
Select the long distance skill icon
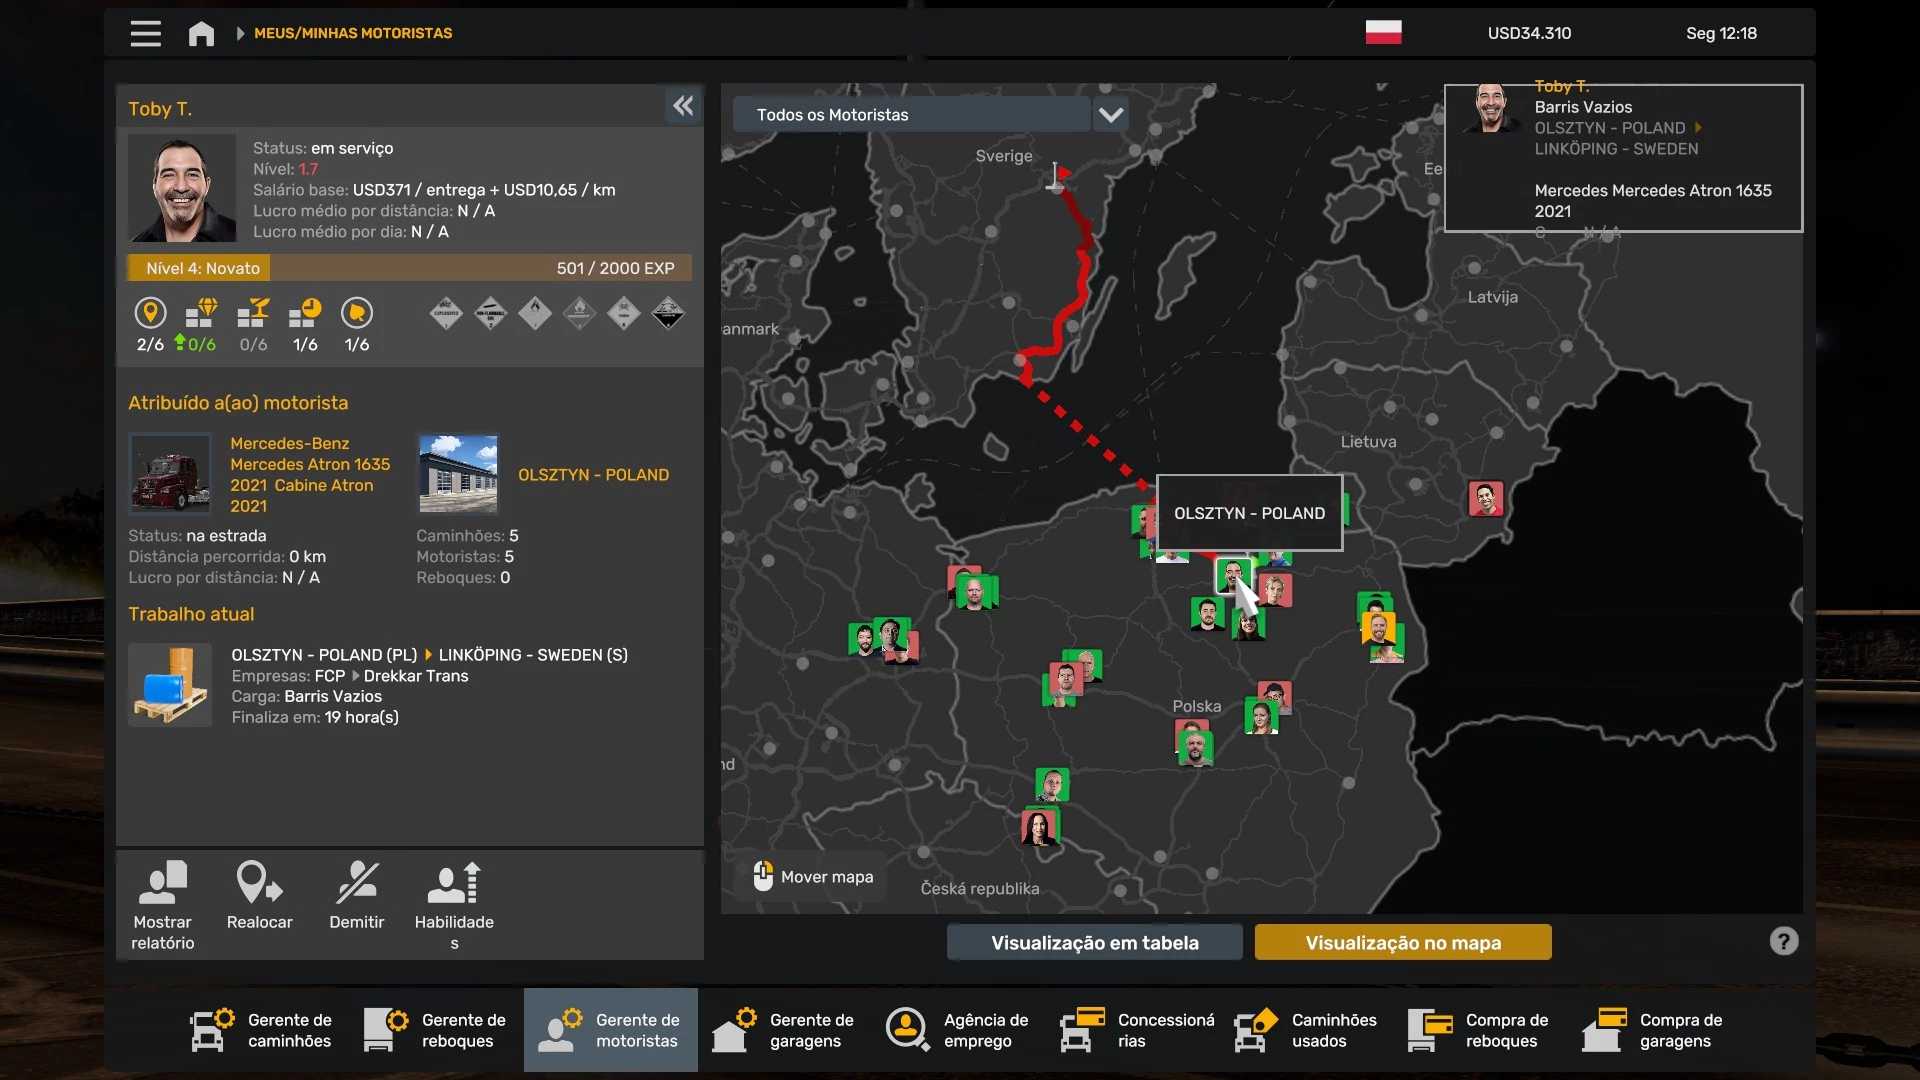[150, 314]
